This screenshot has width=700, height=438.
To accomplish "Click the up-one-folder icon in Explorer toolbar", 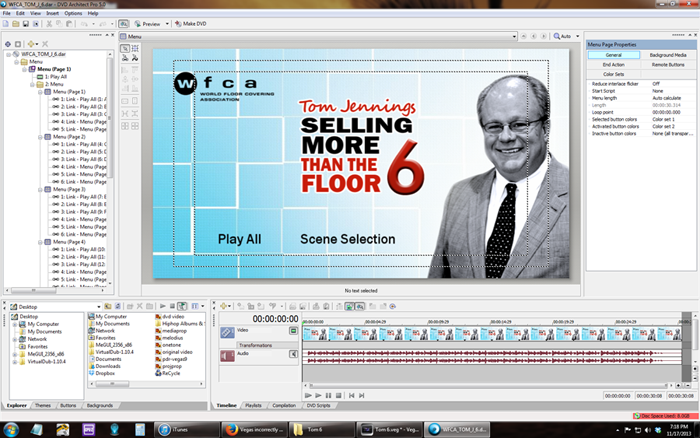I will click(108, 306).
